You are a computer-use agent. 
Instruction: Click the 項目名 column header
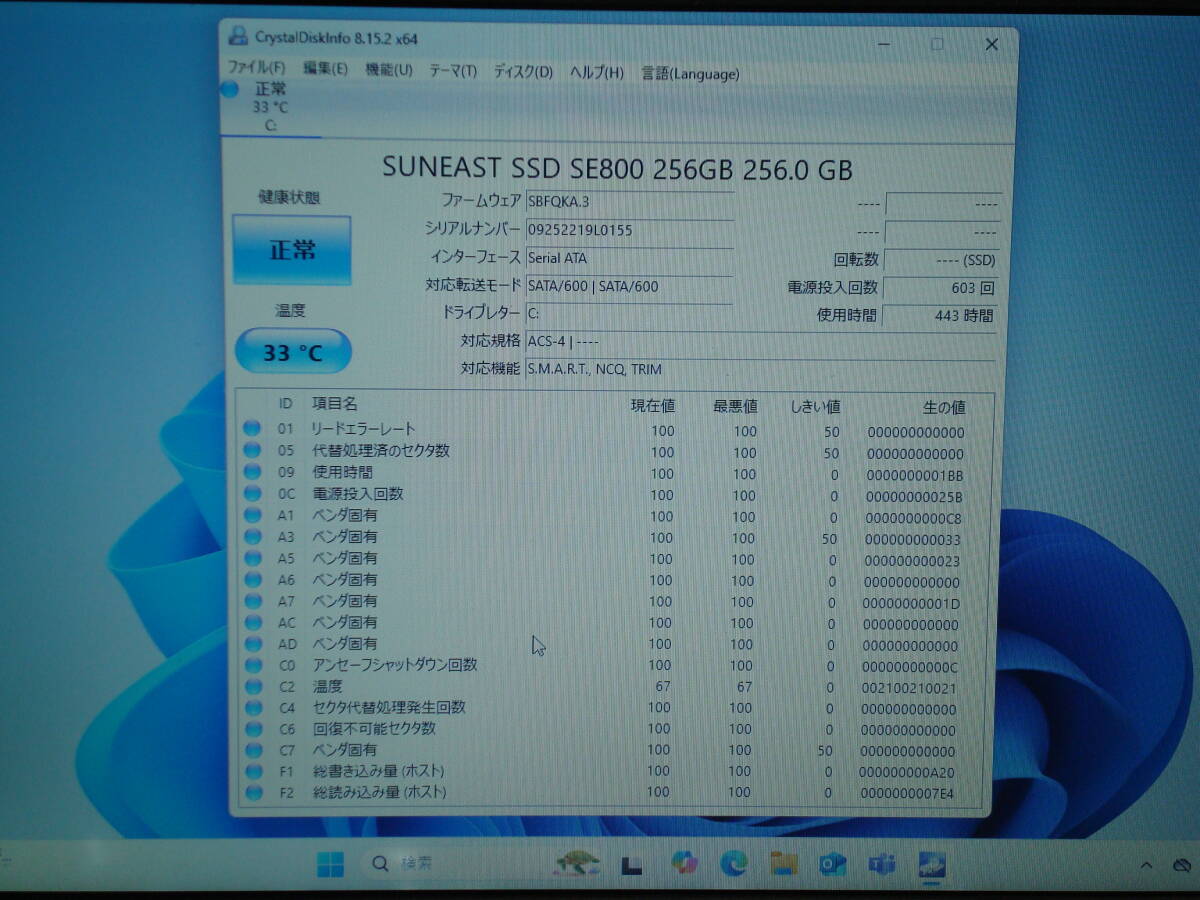(x=334, y=404)
